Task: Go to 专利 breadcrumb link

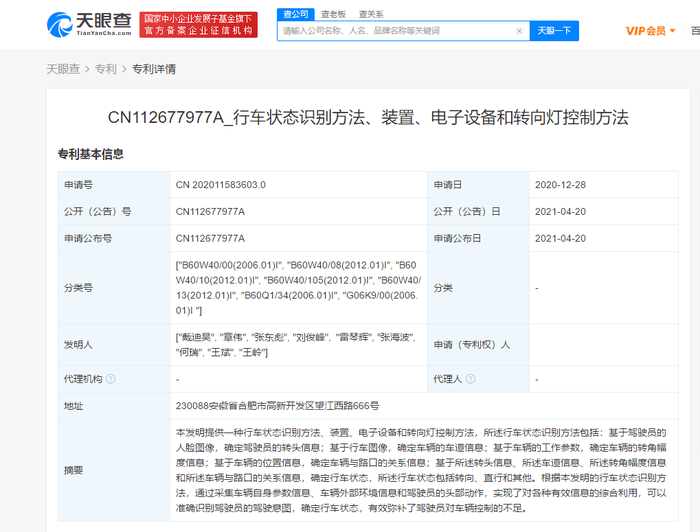Action: click(105, 69)
